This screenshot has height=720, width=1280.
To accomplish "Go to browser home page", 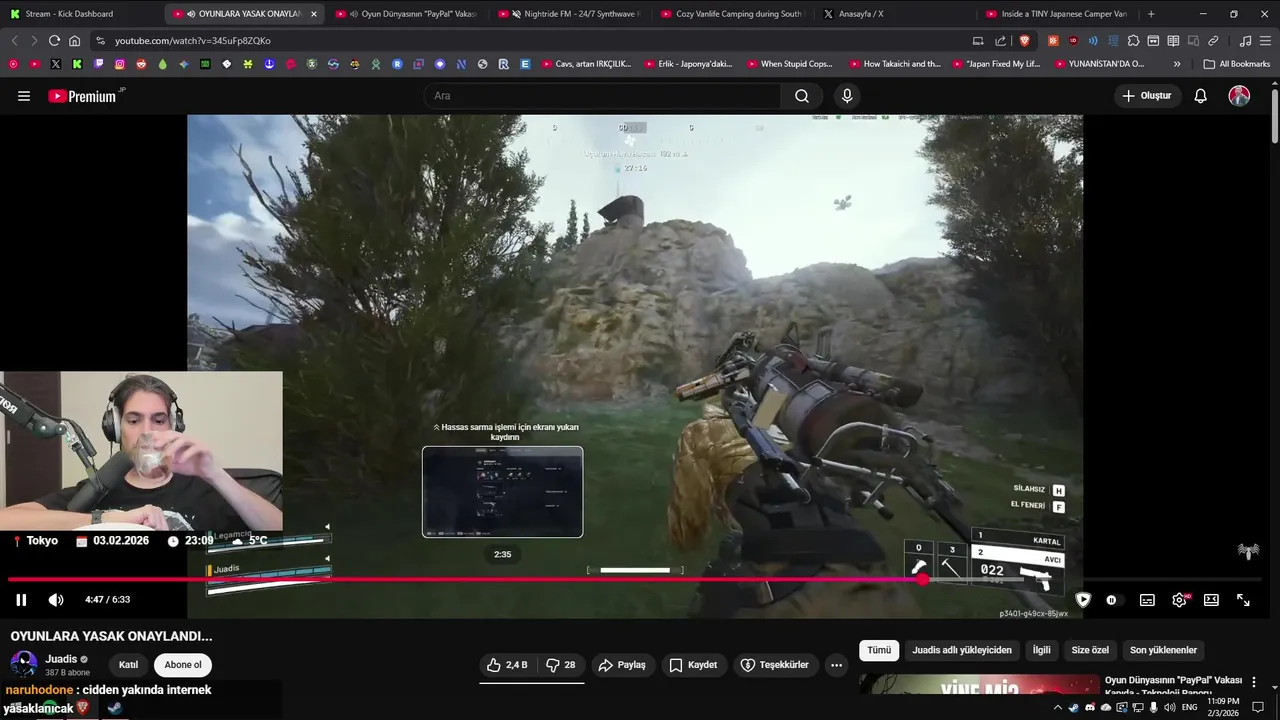I will coord(74,41).
